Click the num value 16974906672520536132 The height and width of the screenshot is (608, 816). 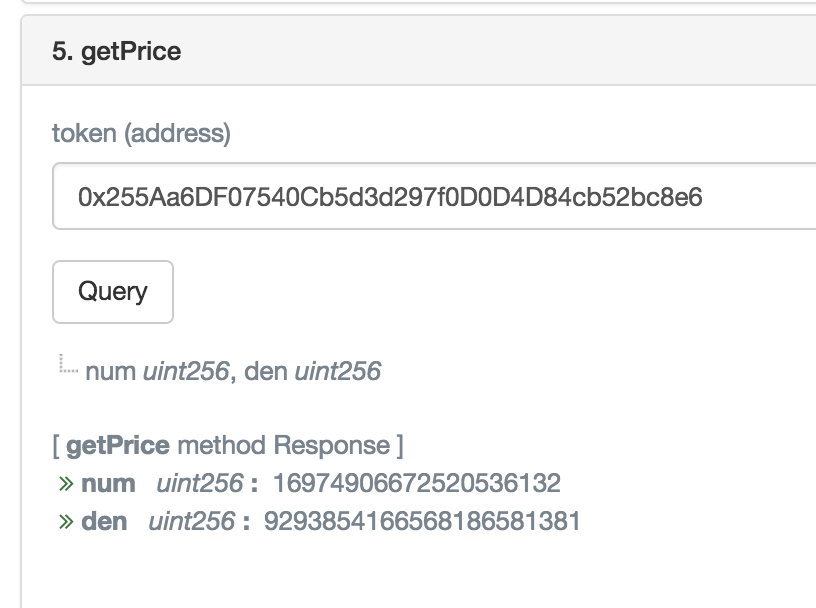(x=416, y=484)
